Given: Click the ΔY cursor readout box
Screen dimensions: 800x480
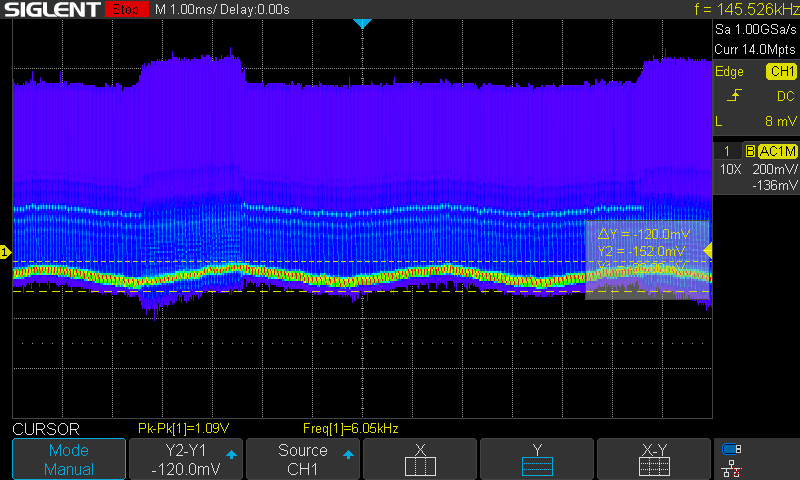Looking at the screenshot, I should click(x=646, y=258).
